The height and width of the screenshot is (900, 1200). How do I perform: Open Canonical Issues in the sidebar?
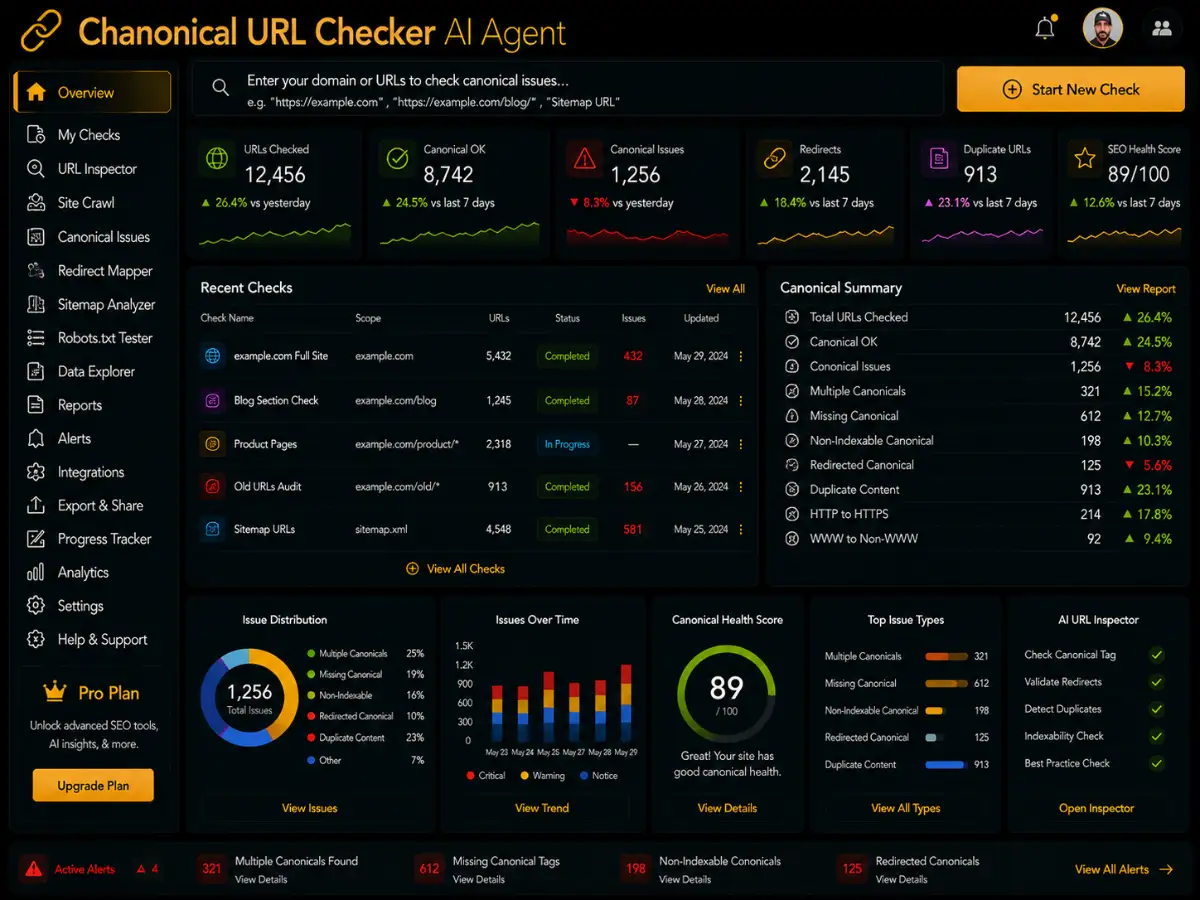[x=103, y=237]
